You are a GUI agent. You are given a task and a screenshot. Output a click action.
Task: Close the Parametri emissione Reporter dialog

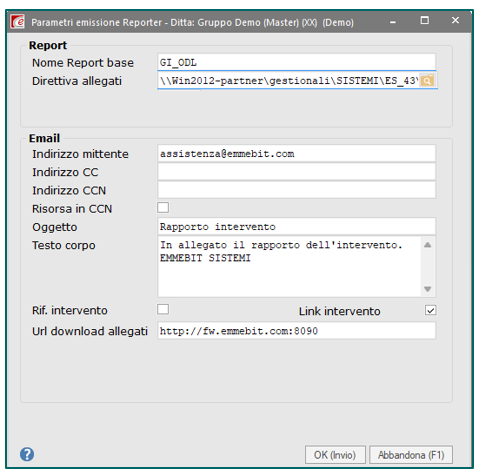[x=455, y=21]
